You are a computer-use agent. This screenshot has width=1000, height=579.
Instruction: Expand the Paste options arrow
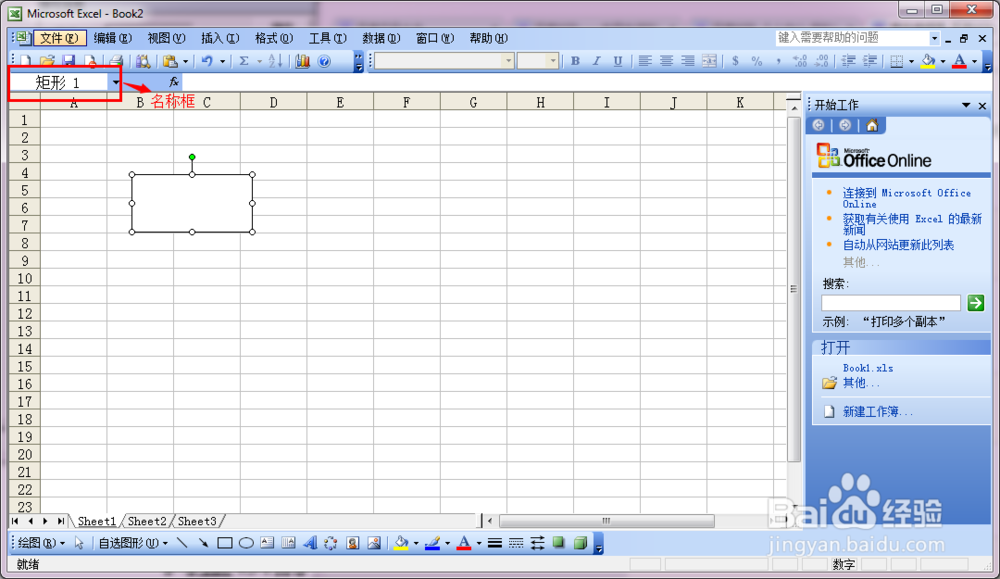[186, 61]
